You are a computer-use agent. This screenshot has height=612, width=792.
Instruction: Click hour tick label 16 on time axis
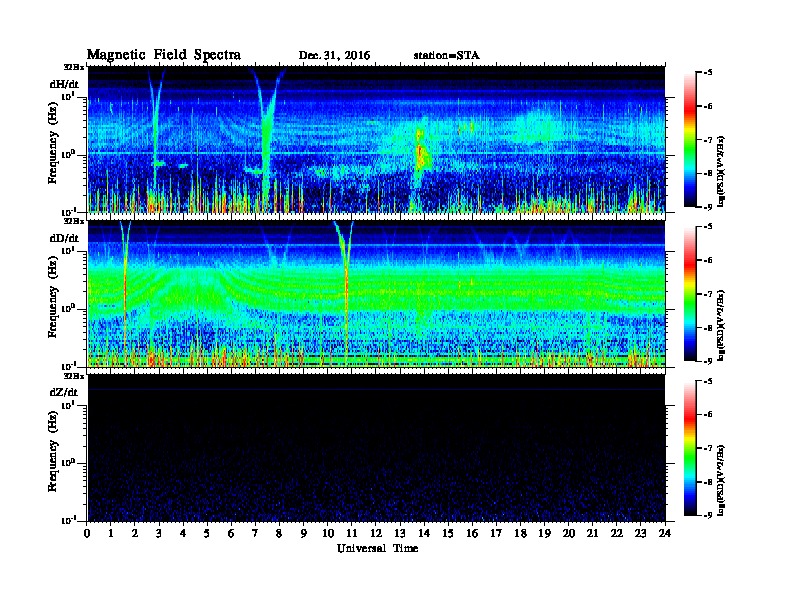[472, 533]
